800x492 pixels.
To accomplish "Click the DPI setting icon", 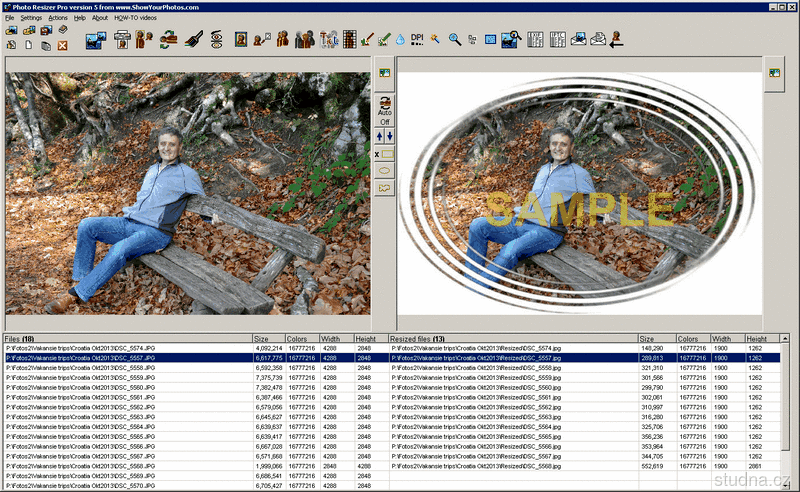I will click(417, 39).
